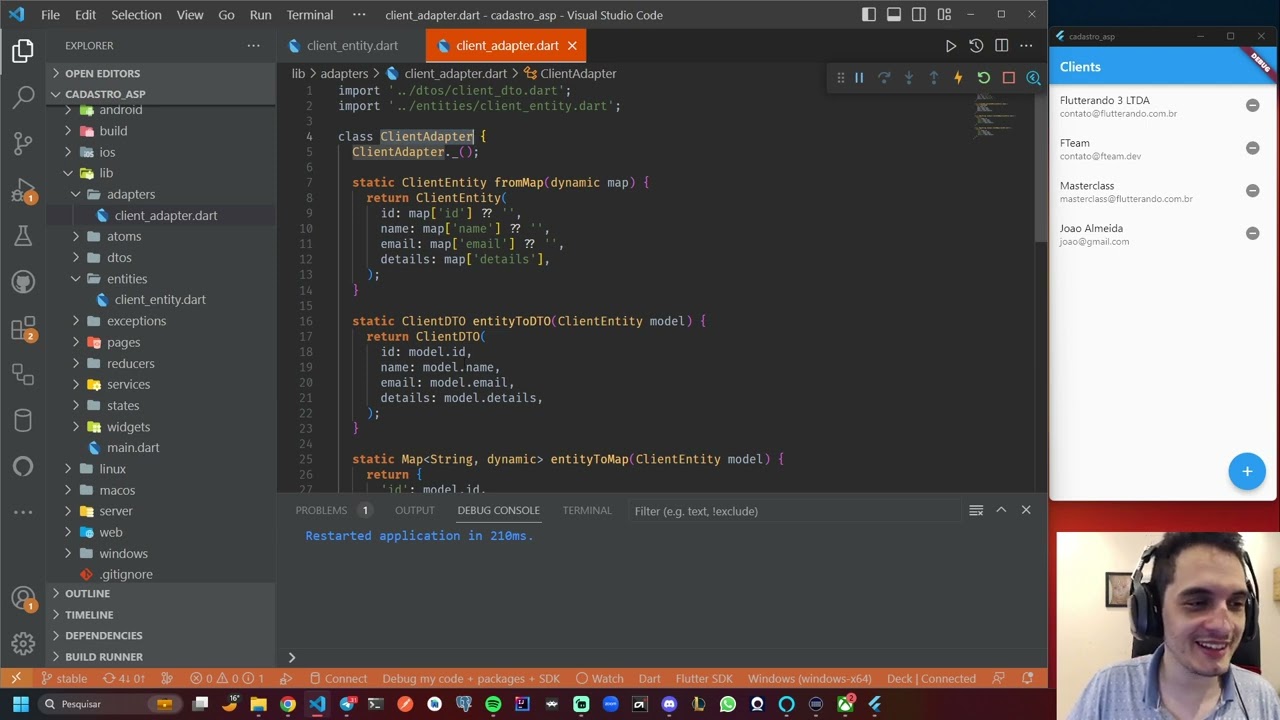
Task: Click Flutter SDK in status bar
Action: coord(704,678)
